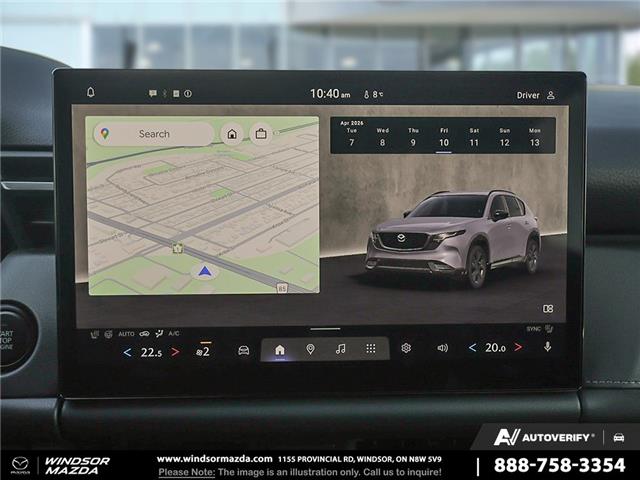Tap the outside temperature 8°C reading
640x480 pixels.
click(373, 94)
